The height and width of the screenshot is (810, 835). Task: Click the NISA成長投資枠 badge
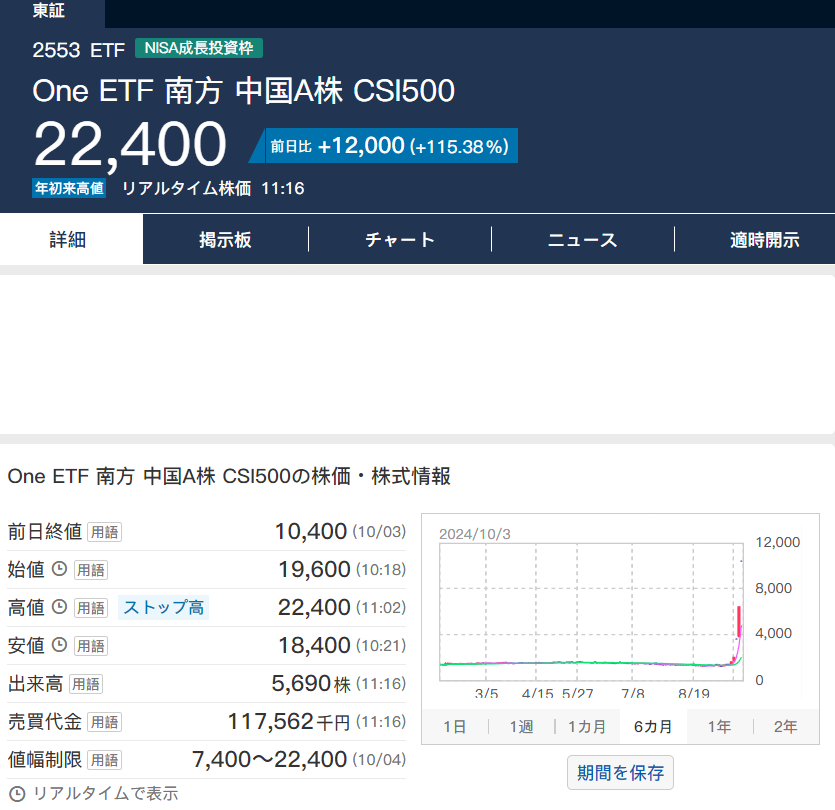(199, 48)
